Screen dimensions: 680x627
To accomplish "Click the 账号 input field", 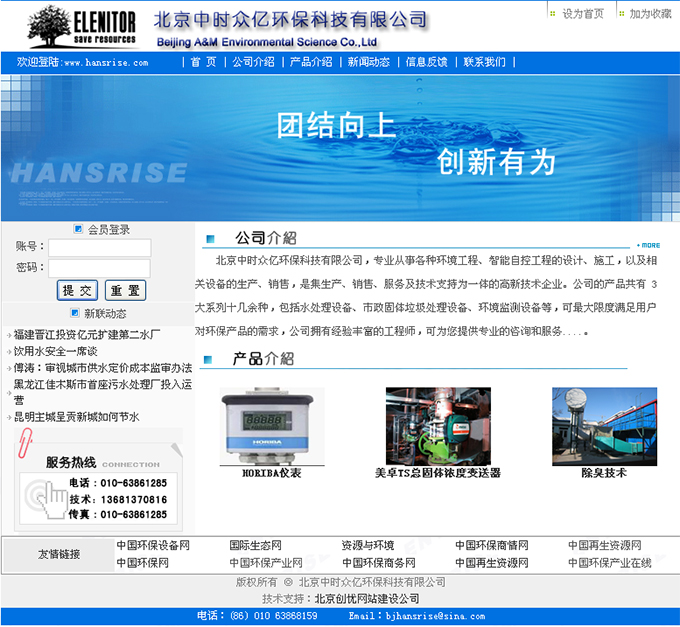I will pos(100,247).
